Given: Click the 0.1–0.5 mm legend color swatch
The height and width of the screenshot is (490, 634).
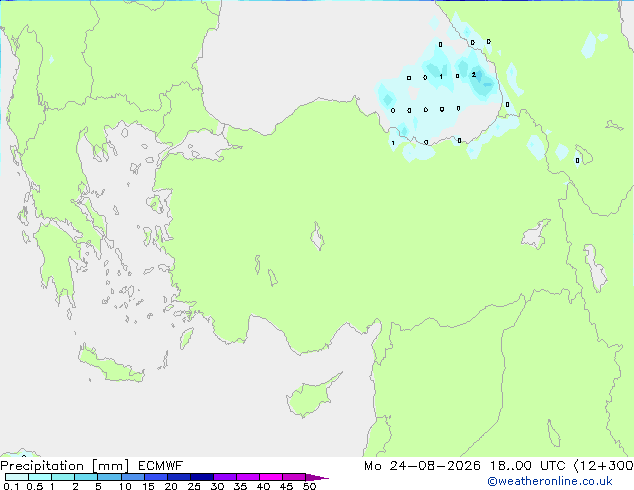Looking at the screenshot, I should point(17,477).
